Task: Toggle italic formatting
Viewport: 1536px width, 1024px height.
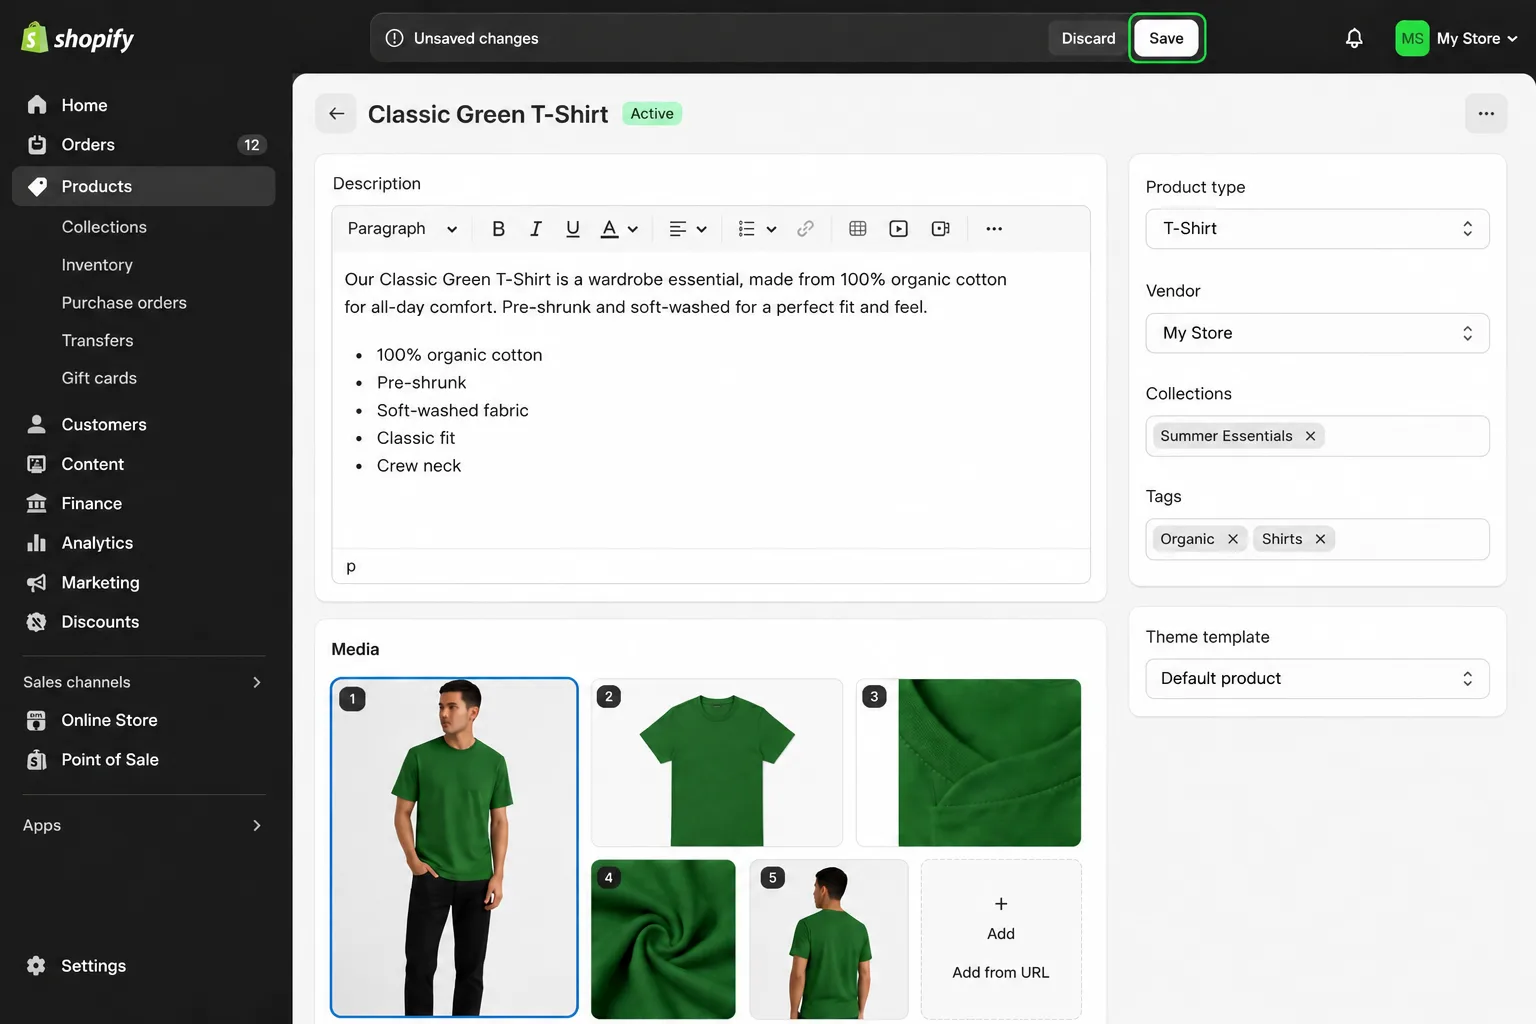Action: click(536, 229)
